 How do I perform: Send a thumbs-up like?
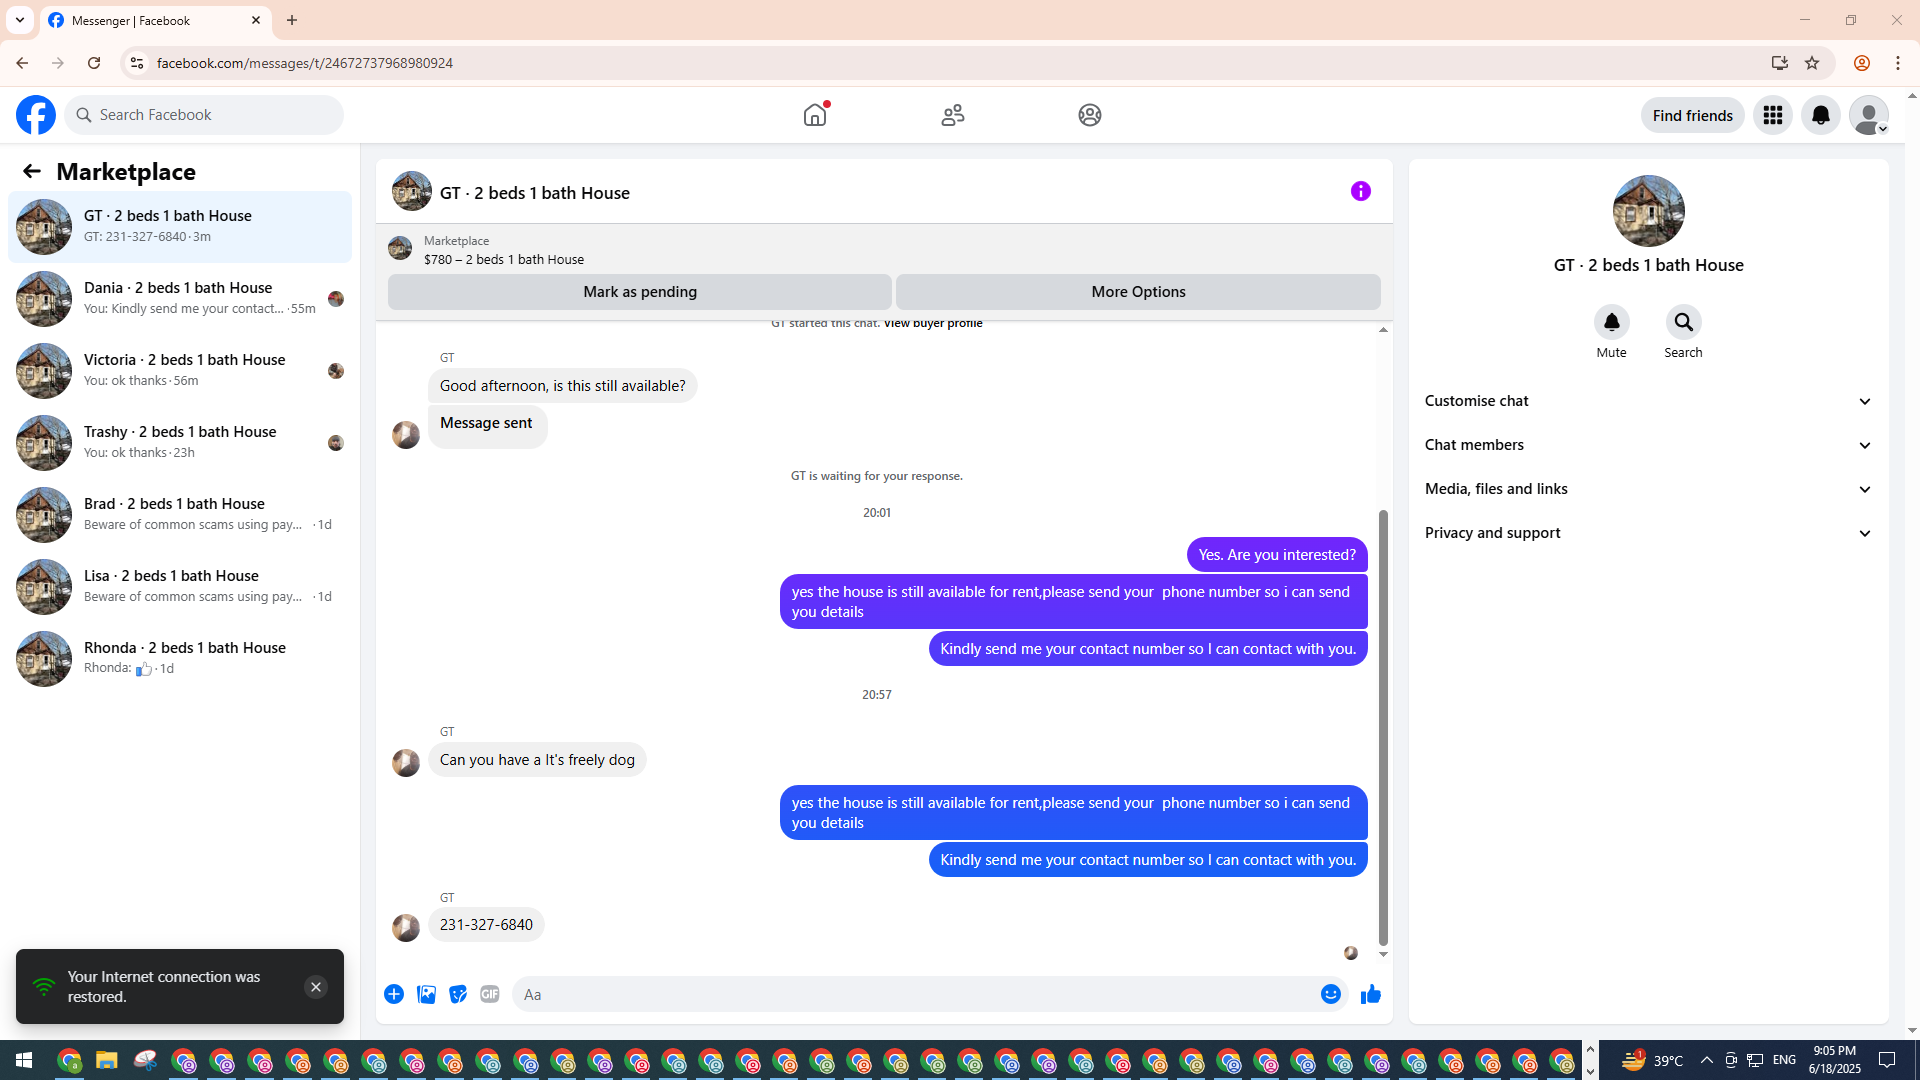[x=1371, y=994]
